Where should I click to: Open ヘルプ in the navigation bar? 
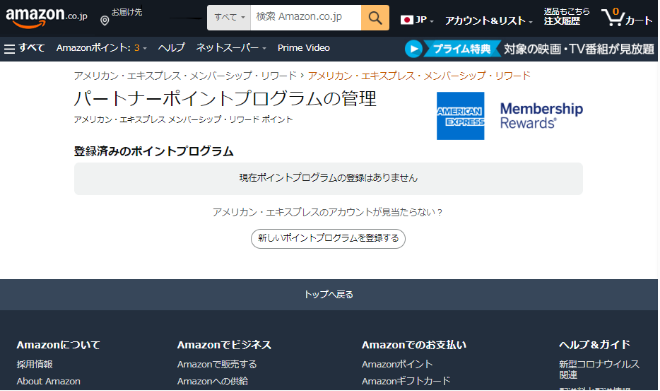(171, 48)
